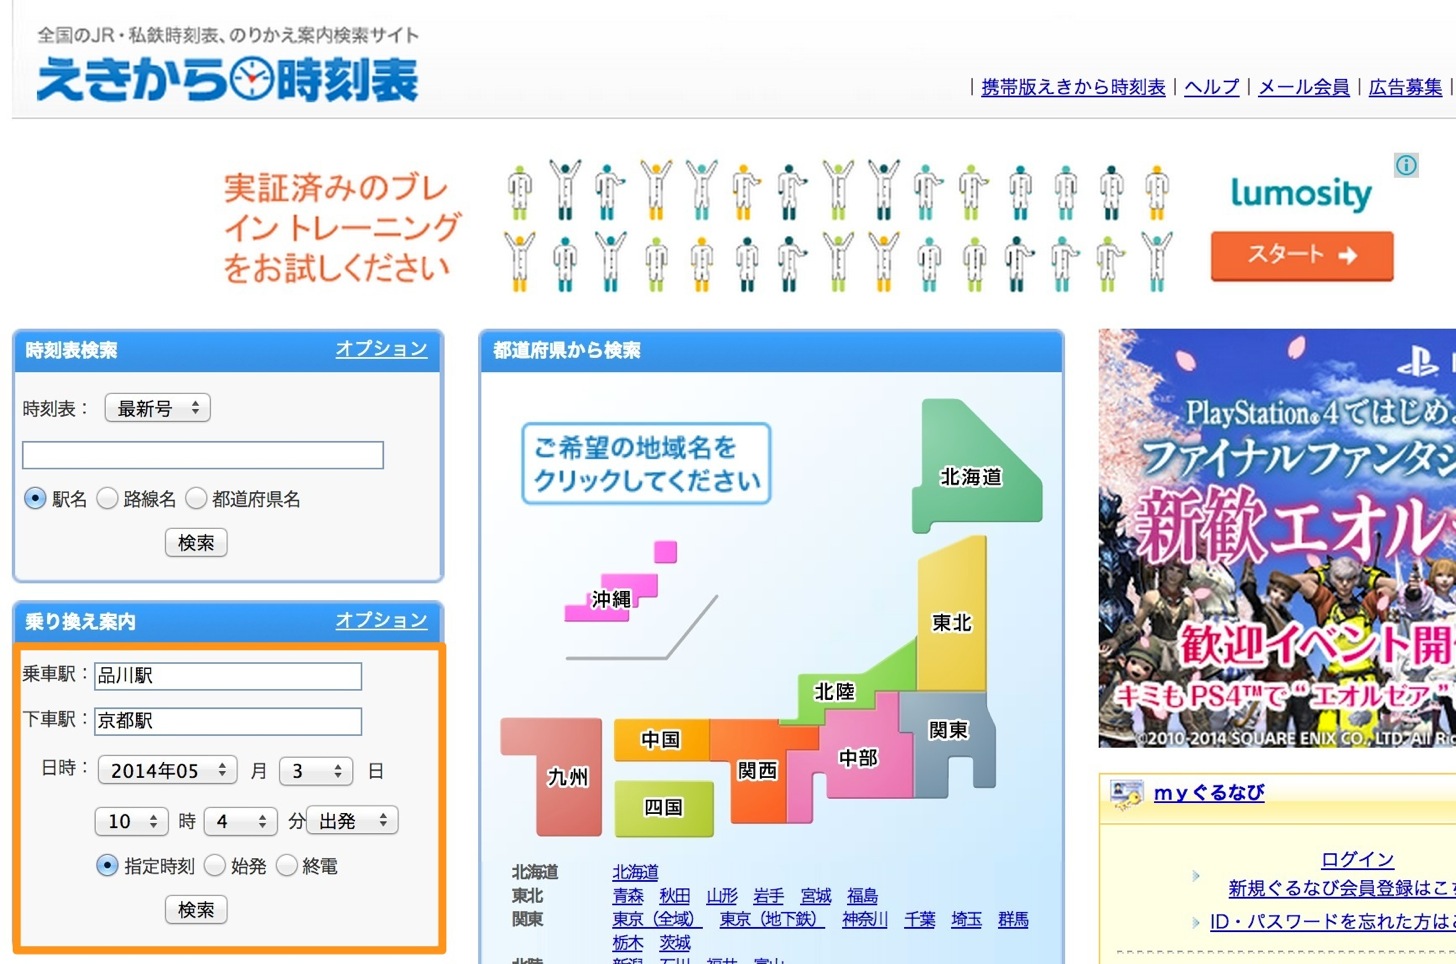Open the myぐるなび link
The width and height of the screenshot is (1456, 964).
1209,793
